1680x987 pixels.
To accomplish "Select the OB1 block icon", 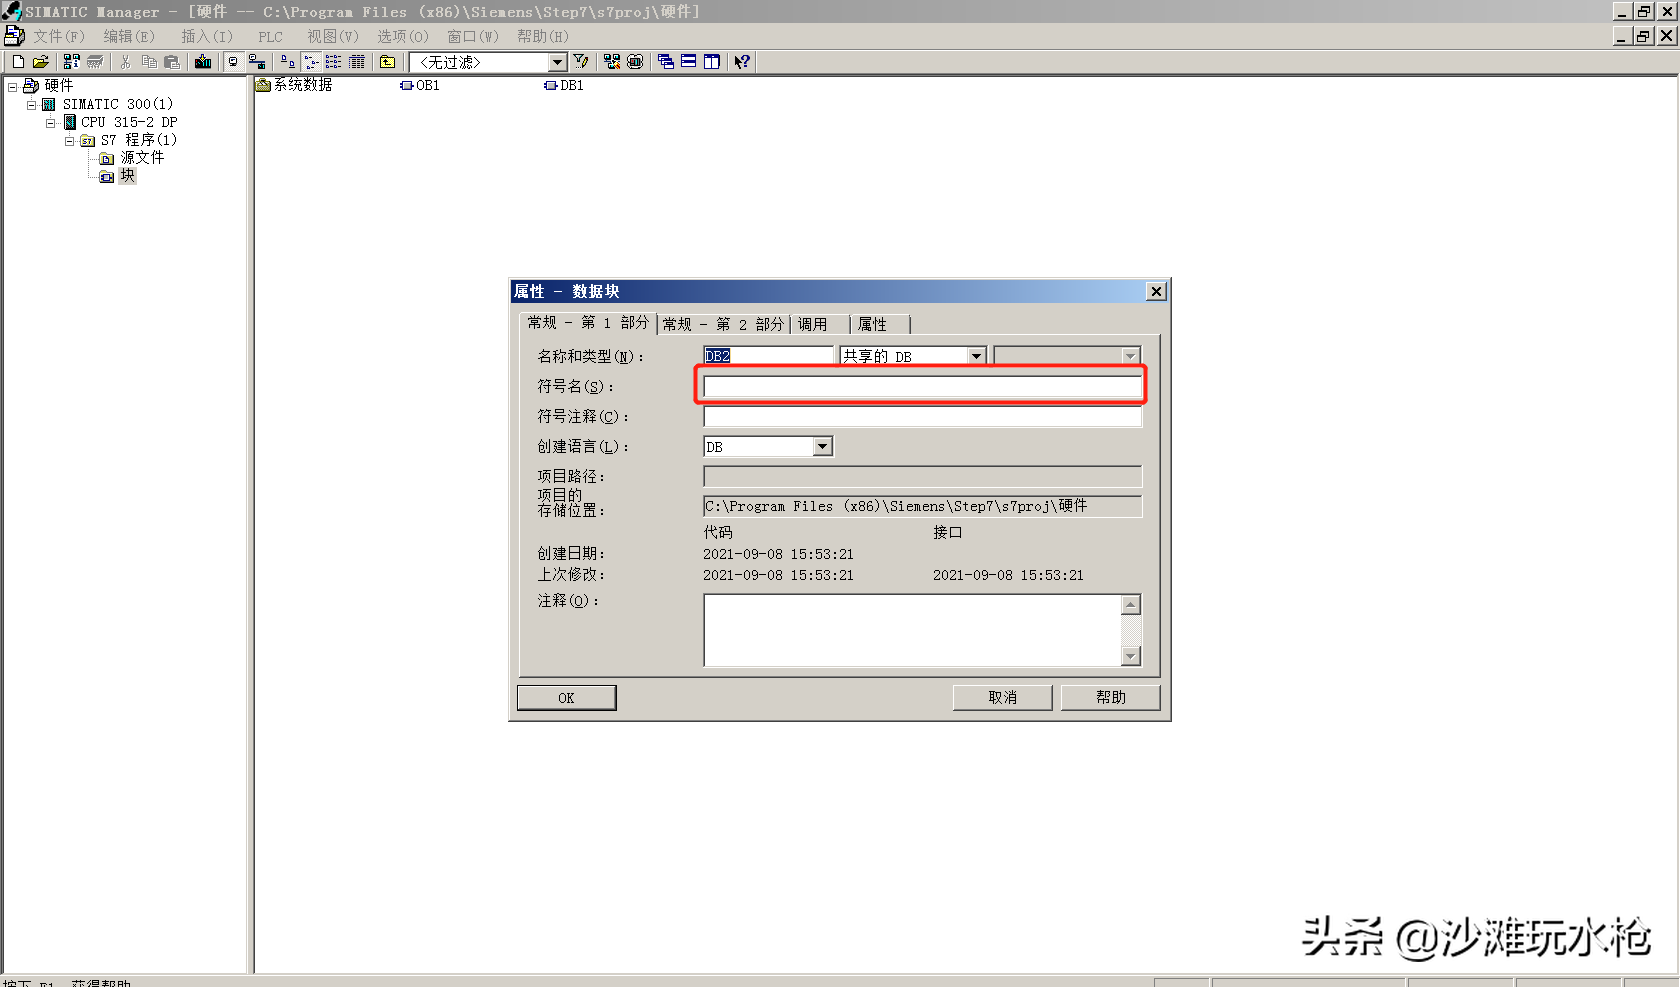I will click(407, 86).
